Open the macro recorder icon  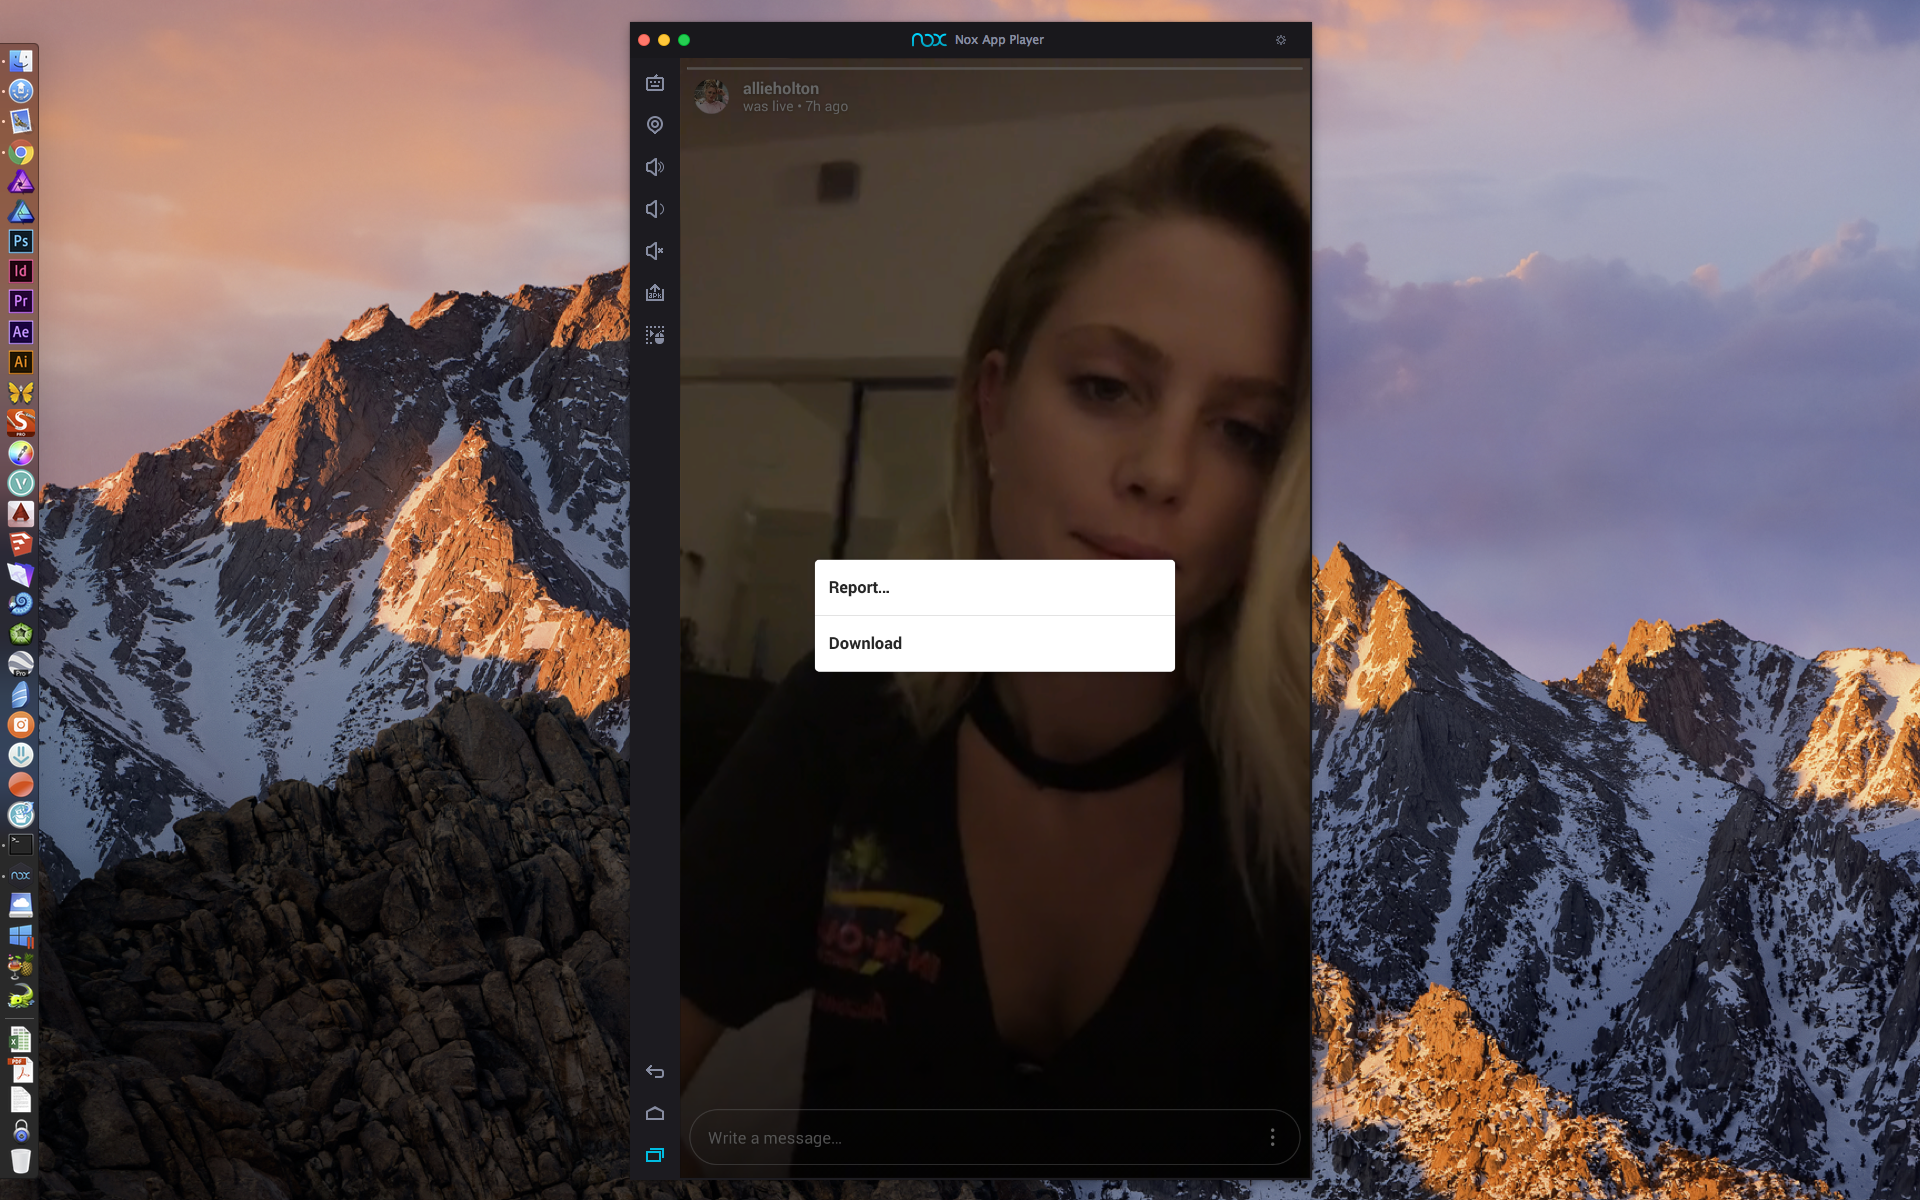655,335
